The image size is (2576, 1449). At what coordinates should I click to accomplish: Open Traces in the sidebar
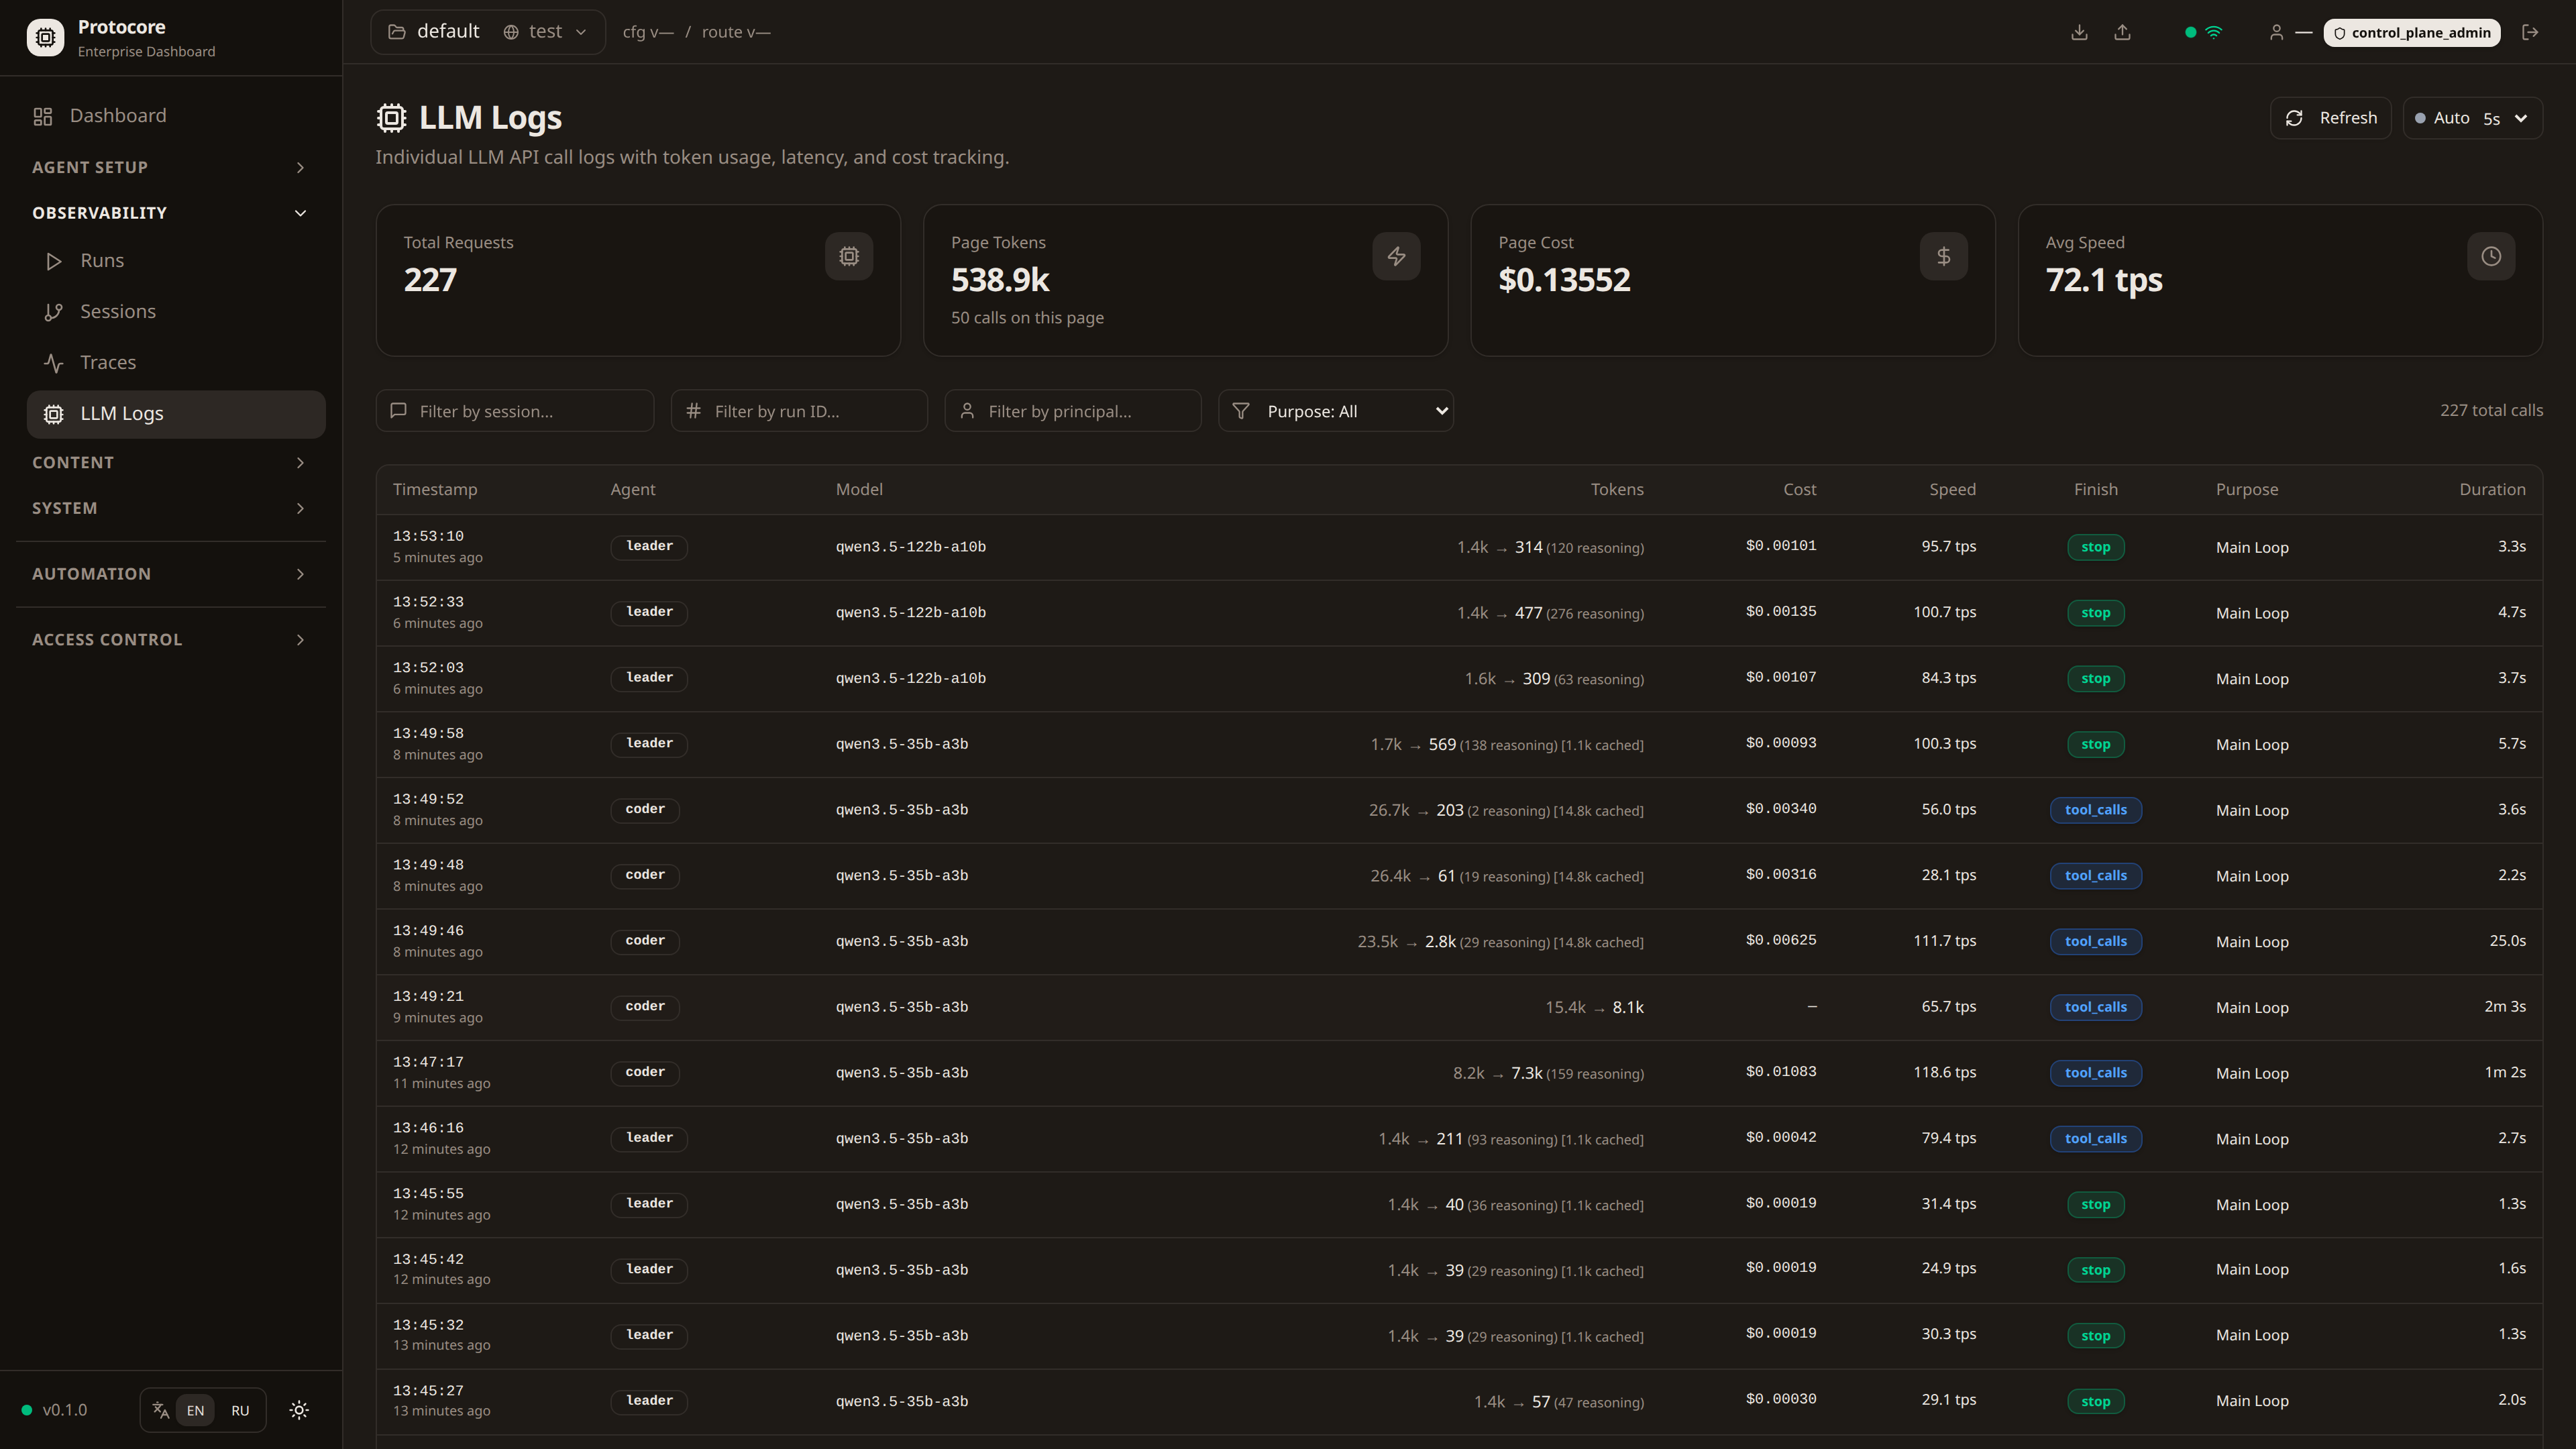coord(108,362)
